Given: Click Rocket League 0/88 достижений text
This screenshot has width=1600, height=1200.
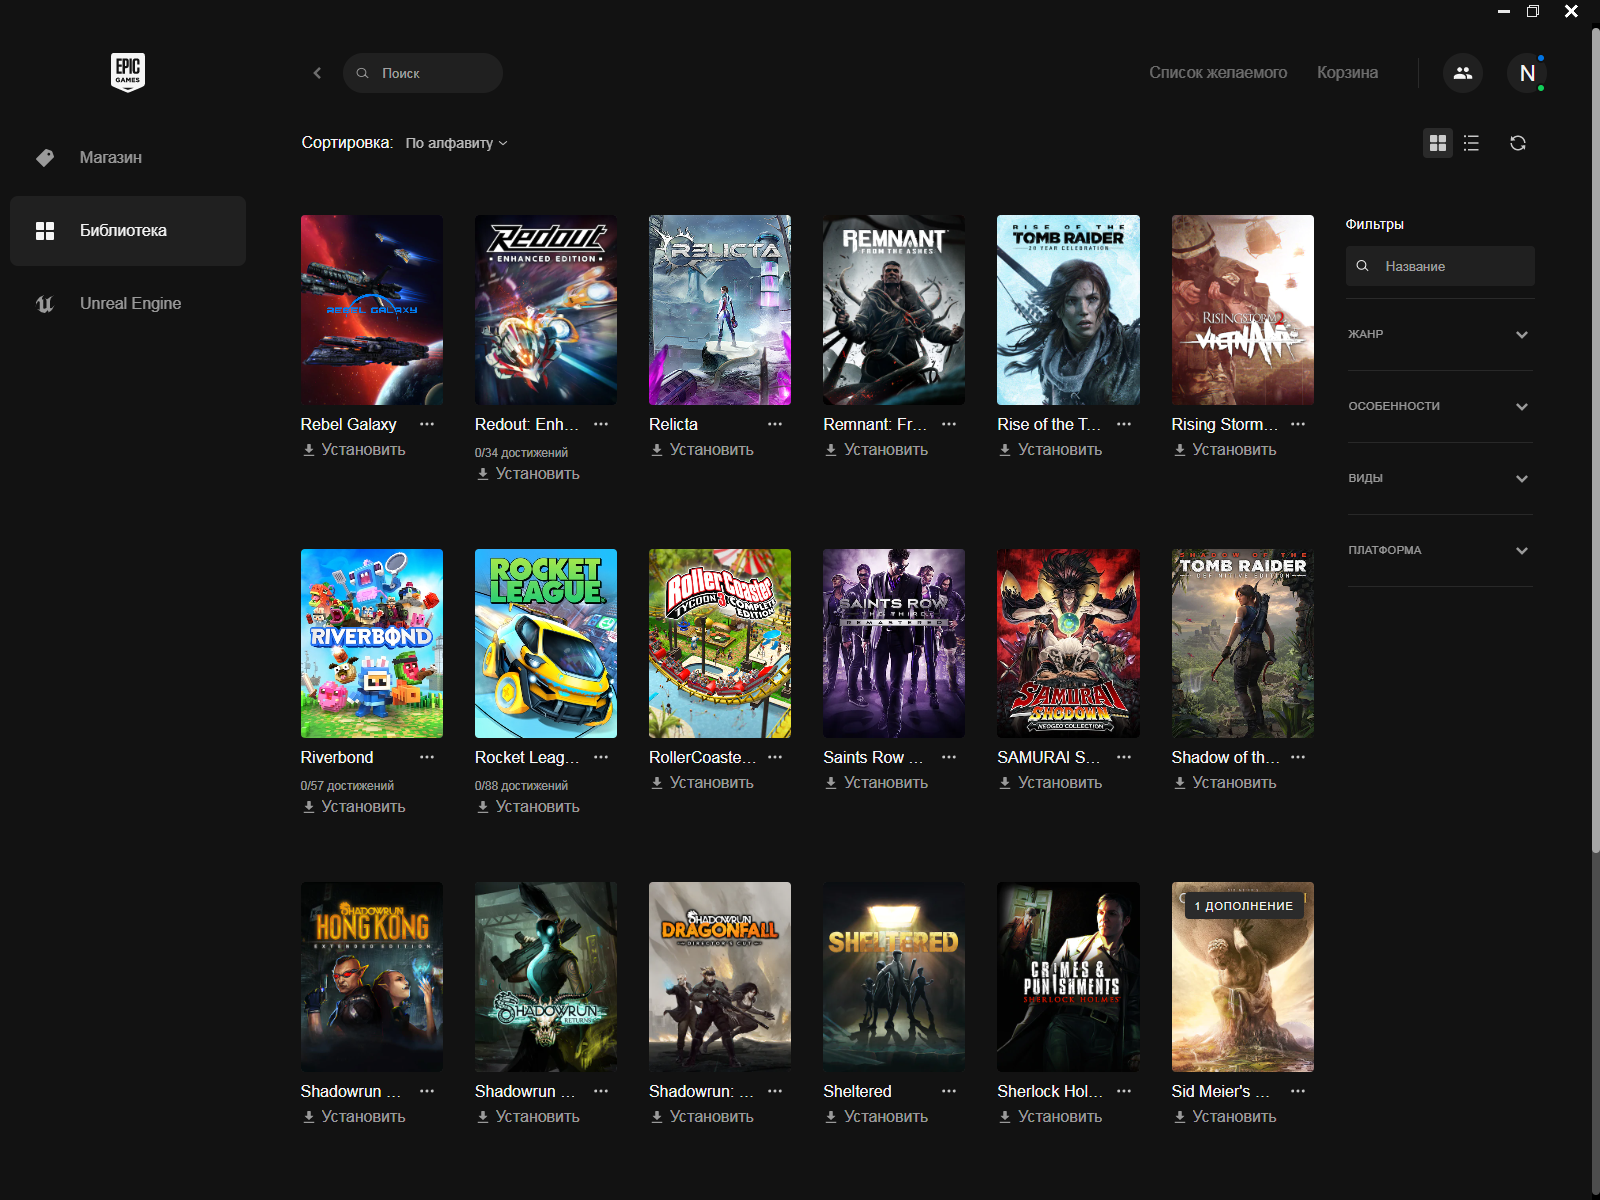Looking at the screenshot, I should coord(521,786).
